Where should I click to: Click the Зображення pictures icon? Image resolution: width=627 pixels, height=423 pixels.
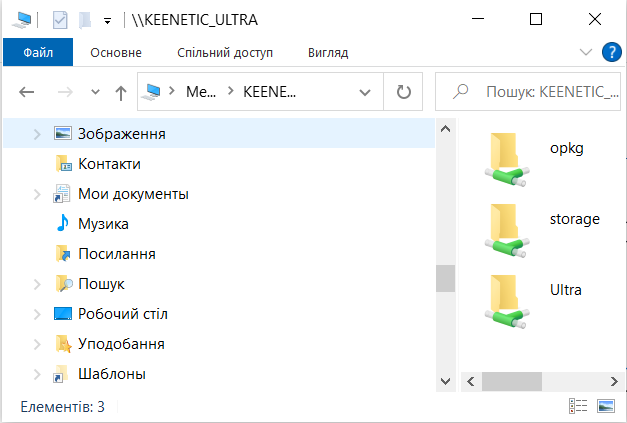(x=63, y=133)
